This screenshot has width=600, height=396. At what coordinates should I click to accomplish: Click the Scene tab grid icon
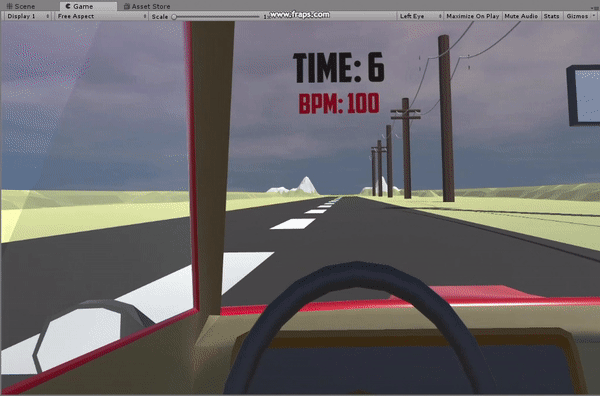10,6
